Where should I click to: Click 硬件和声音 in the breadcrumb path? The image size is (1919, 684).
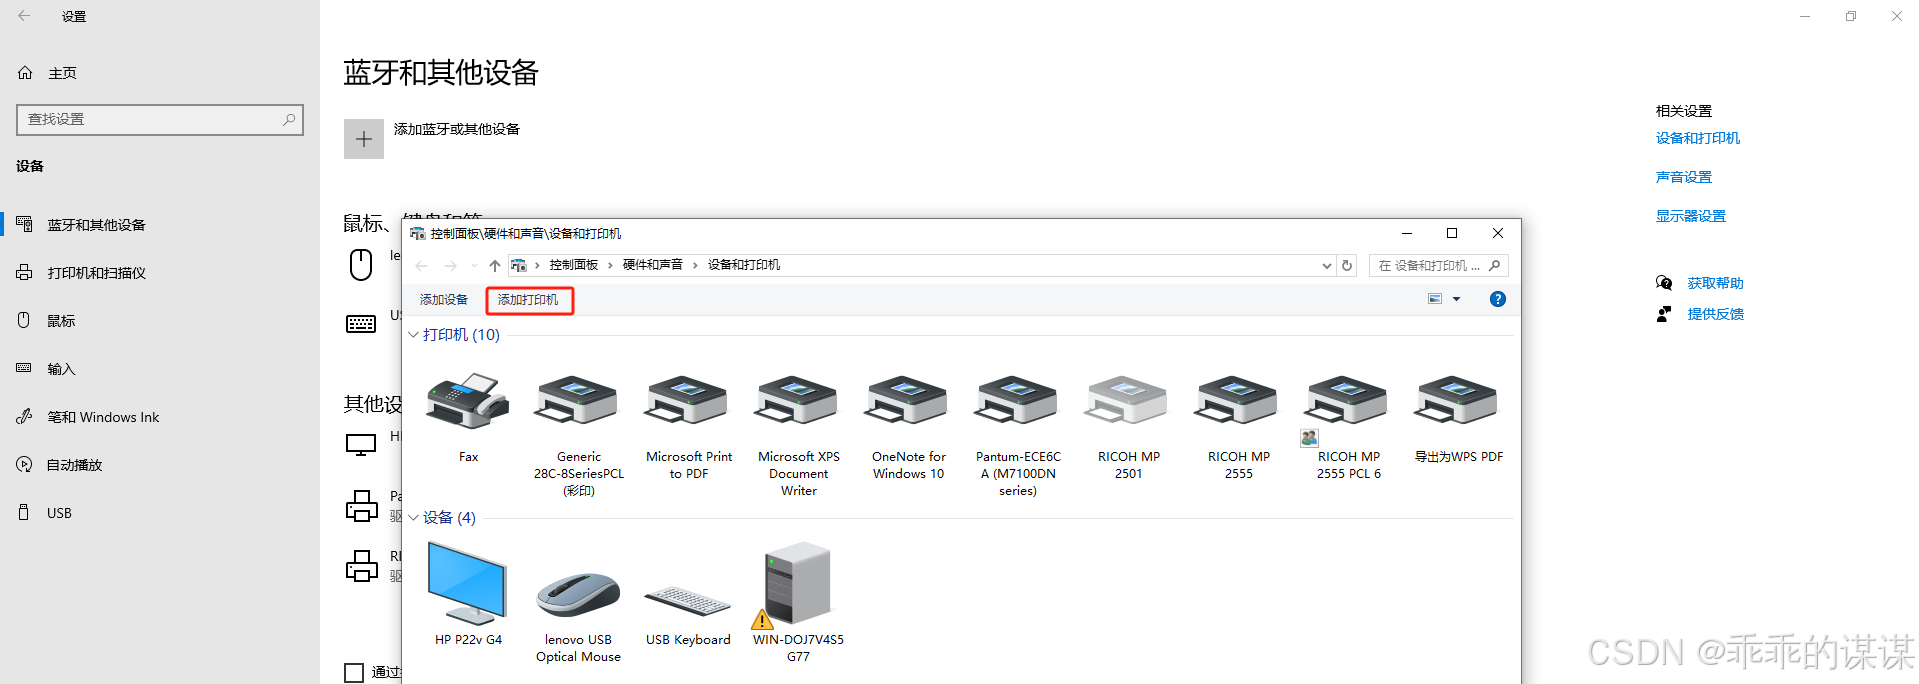(x=652, y=265)
